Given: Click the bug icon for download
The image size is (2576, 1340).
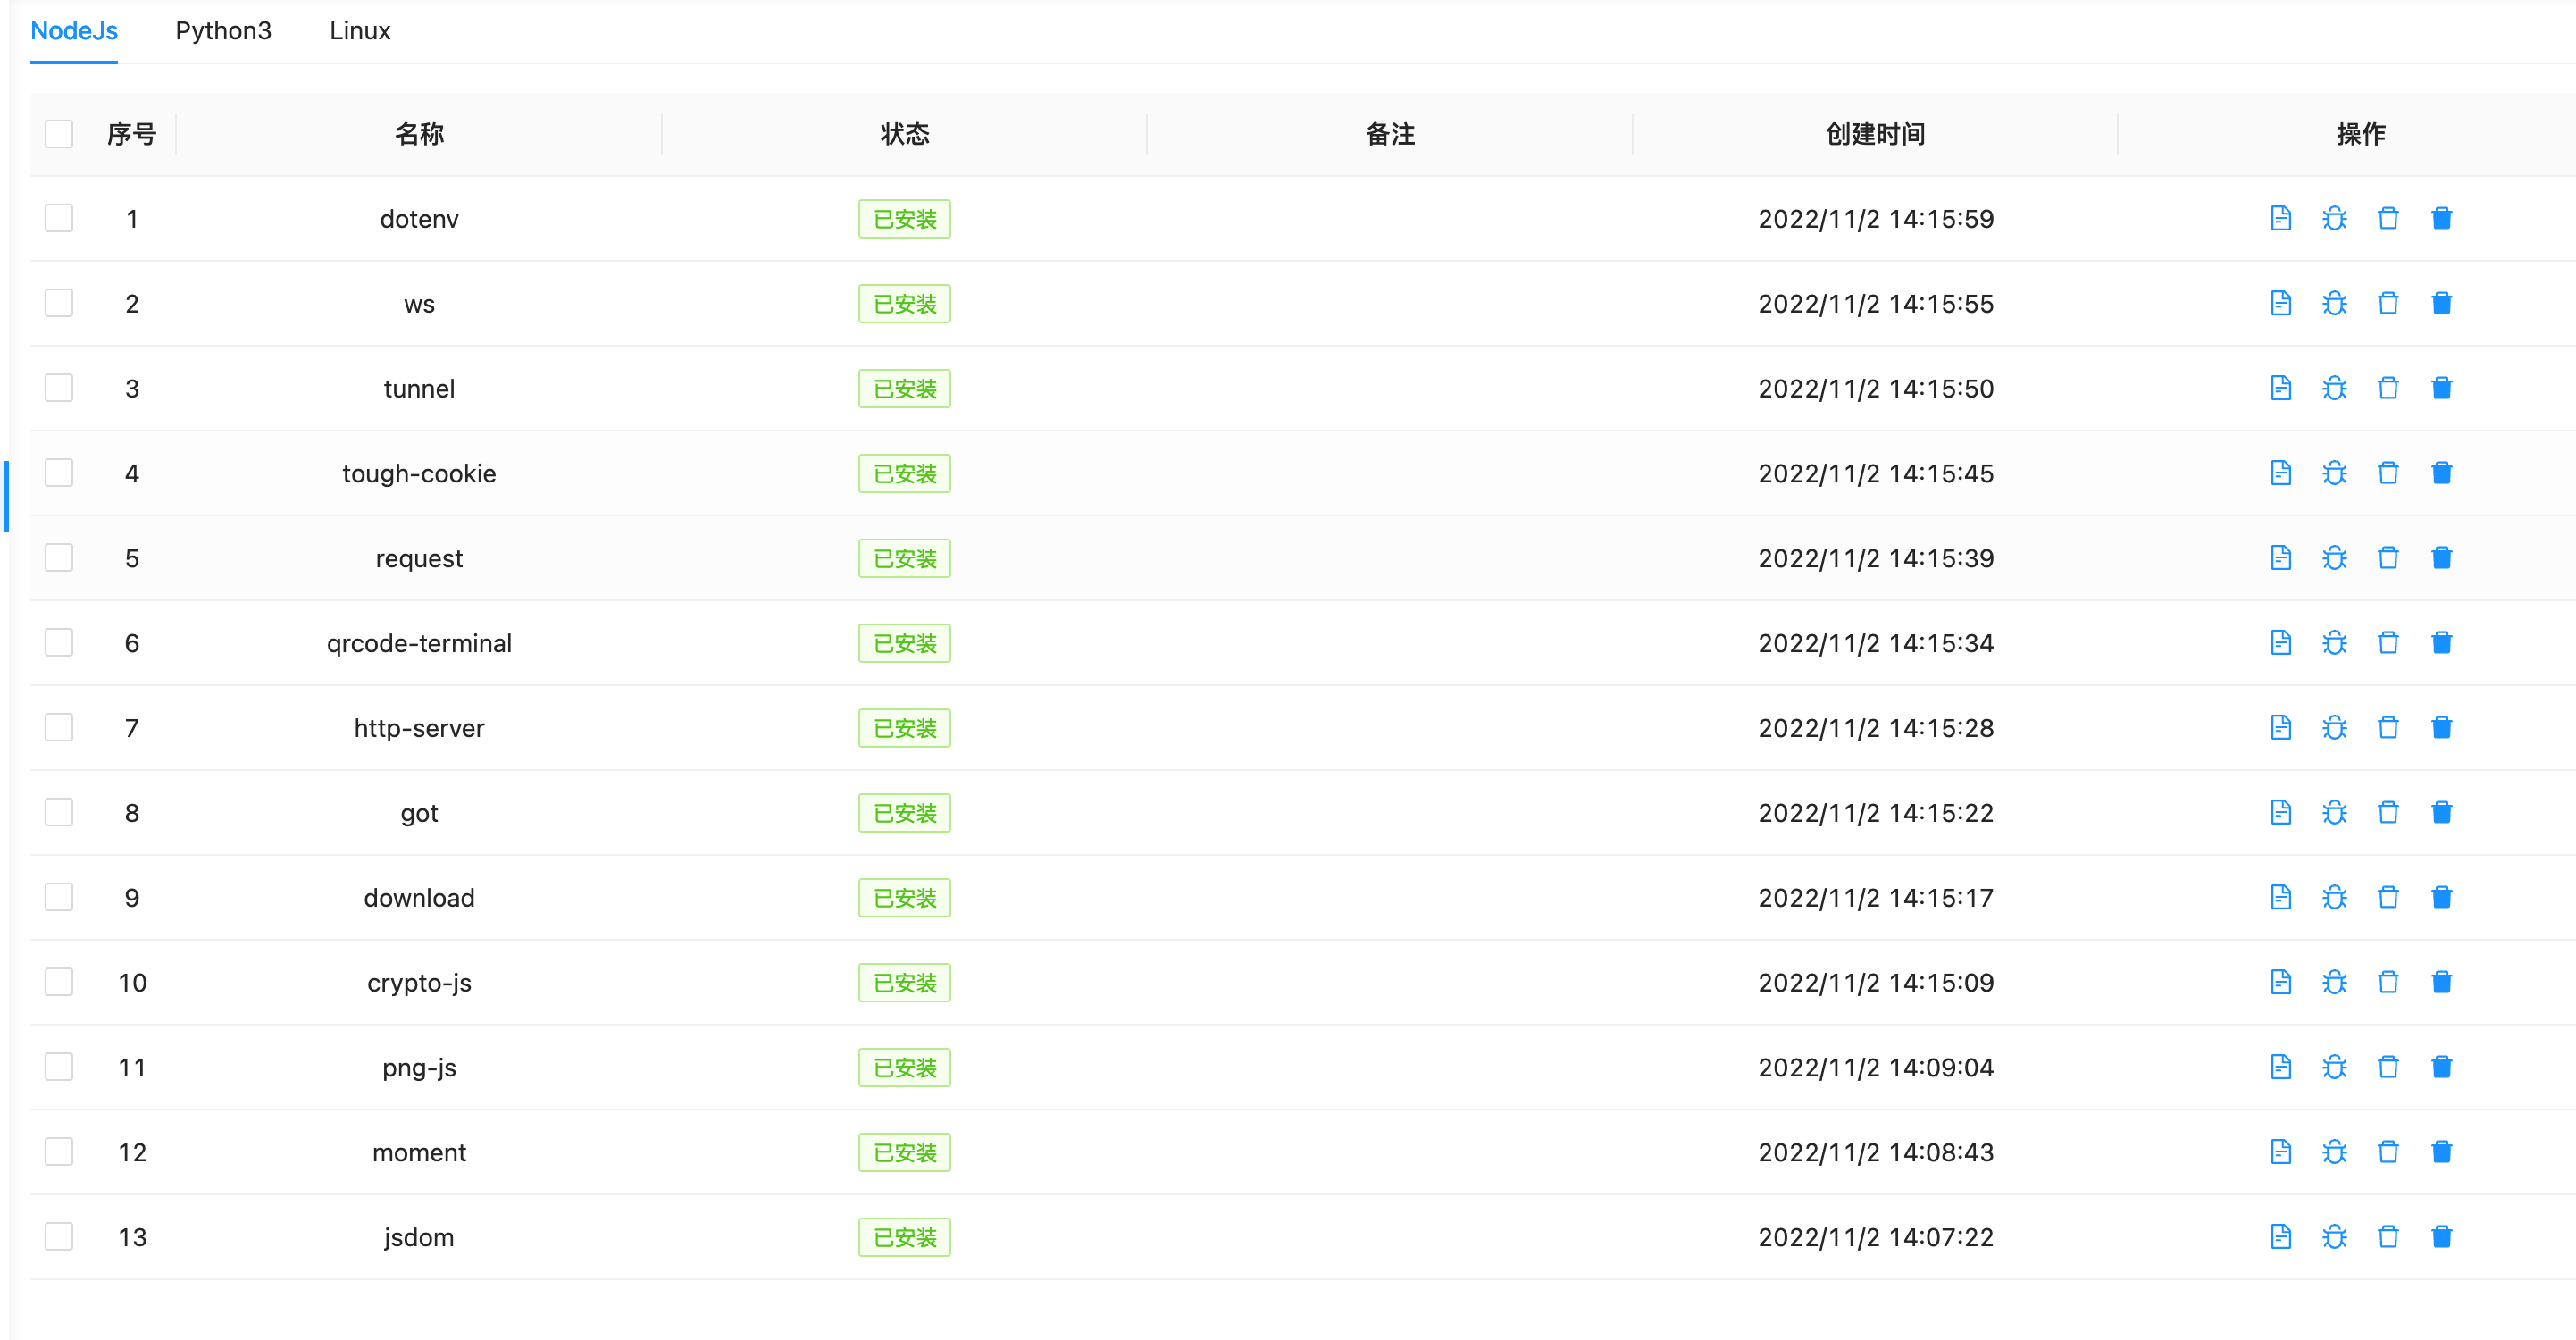Looking at the screenshot, I should [x=2334, y=898].
